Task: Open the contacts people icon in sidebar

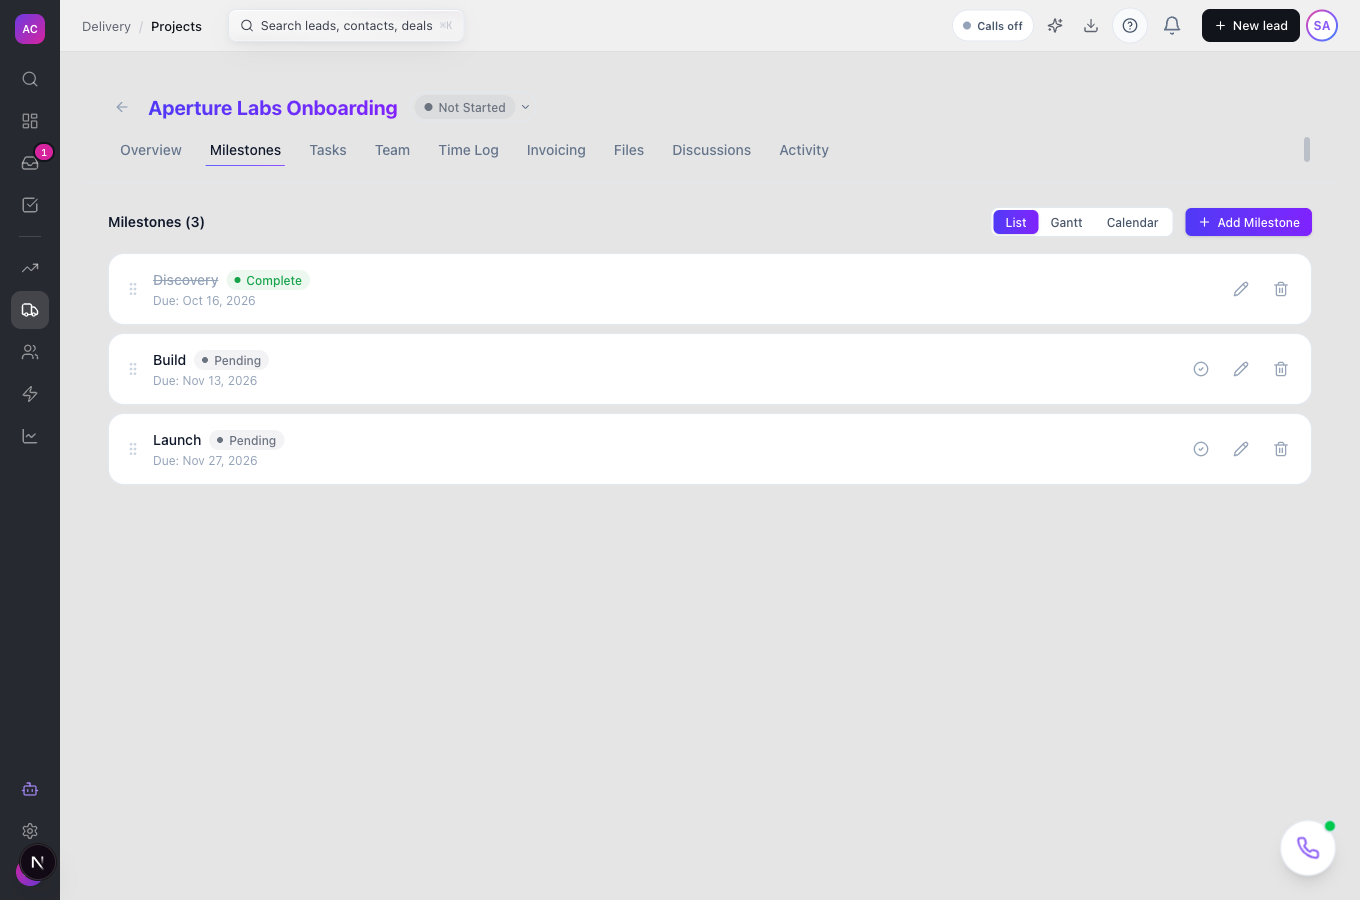Action: pos(30,352)
